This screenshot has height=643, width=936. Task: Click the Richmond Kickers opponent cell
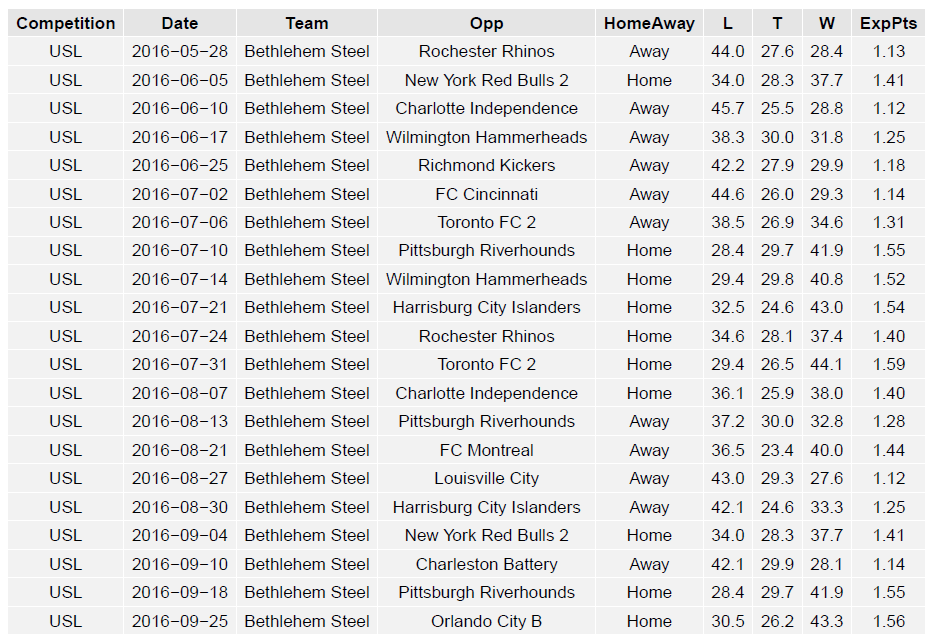tap(486, 165)
